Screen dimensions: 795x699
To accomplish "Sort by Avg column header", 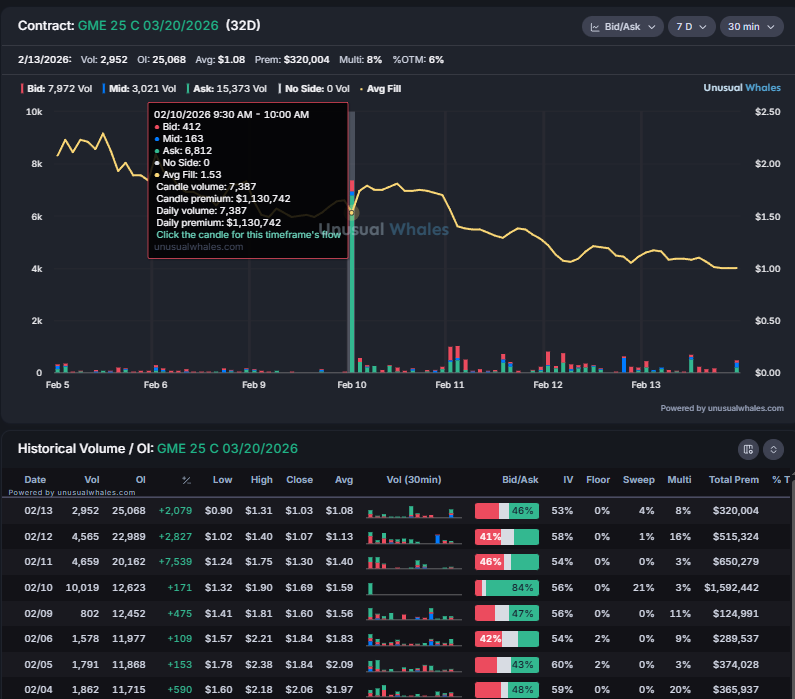I will [x=344, y=480].
